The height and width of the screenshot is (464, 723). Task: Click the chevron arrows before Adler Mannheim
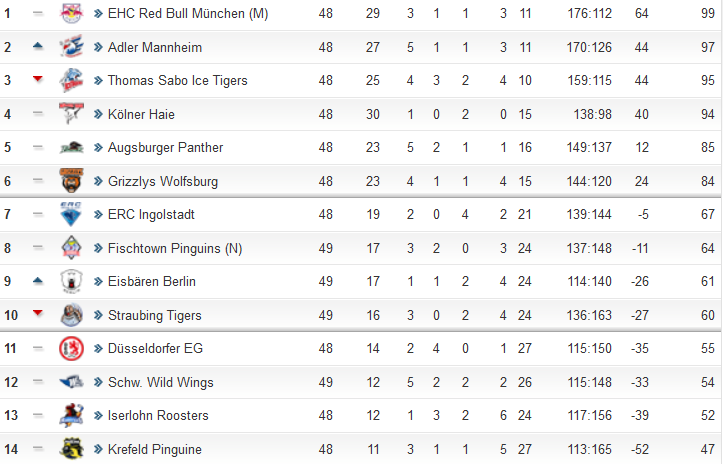click(98, 47)
